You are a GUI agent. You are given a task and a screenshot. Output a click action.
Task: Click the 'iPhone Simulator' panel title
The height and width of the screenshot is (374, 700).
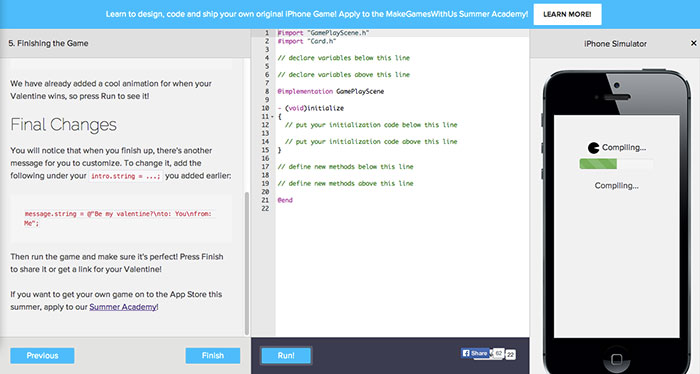(615, 44)
